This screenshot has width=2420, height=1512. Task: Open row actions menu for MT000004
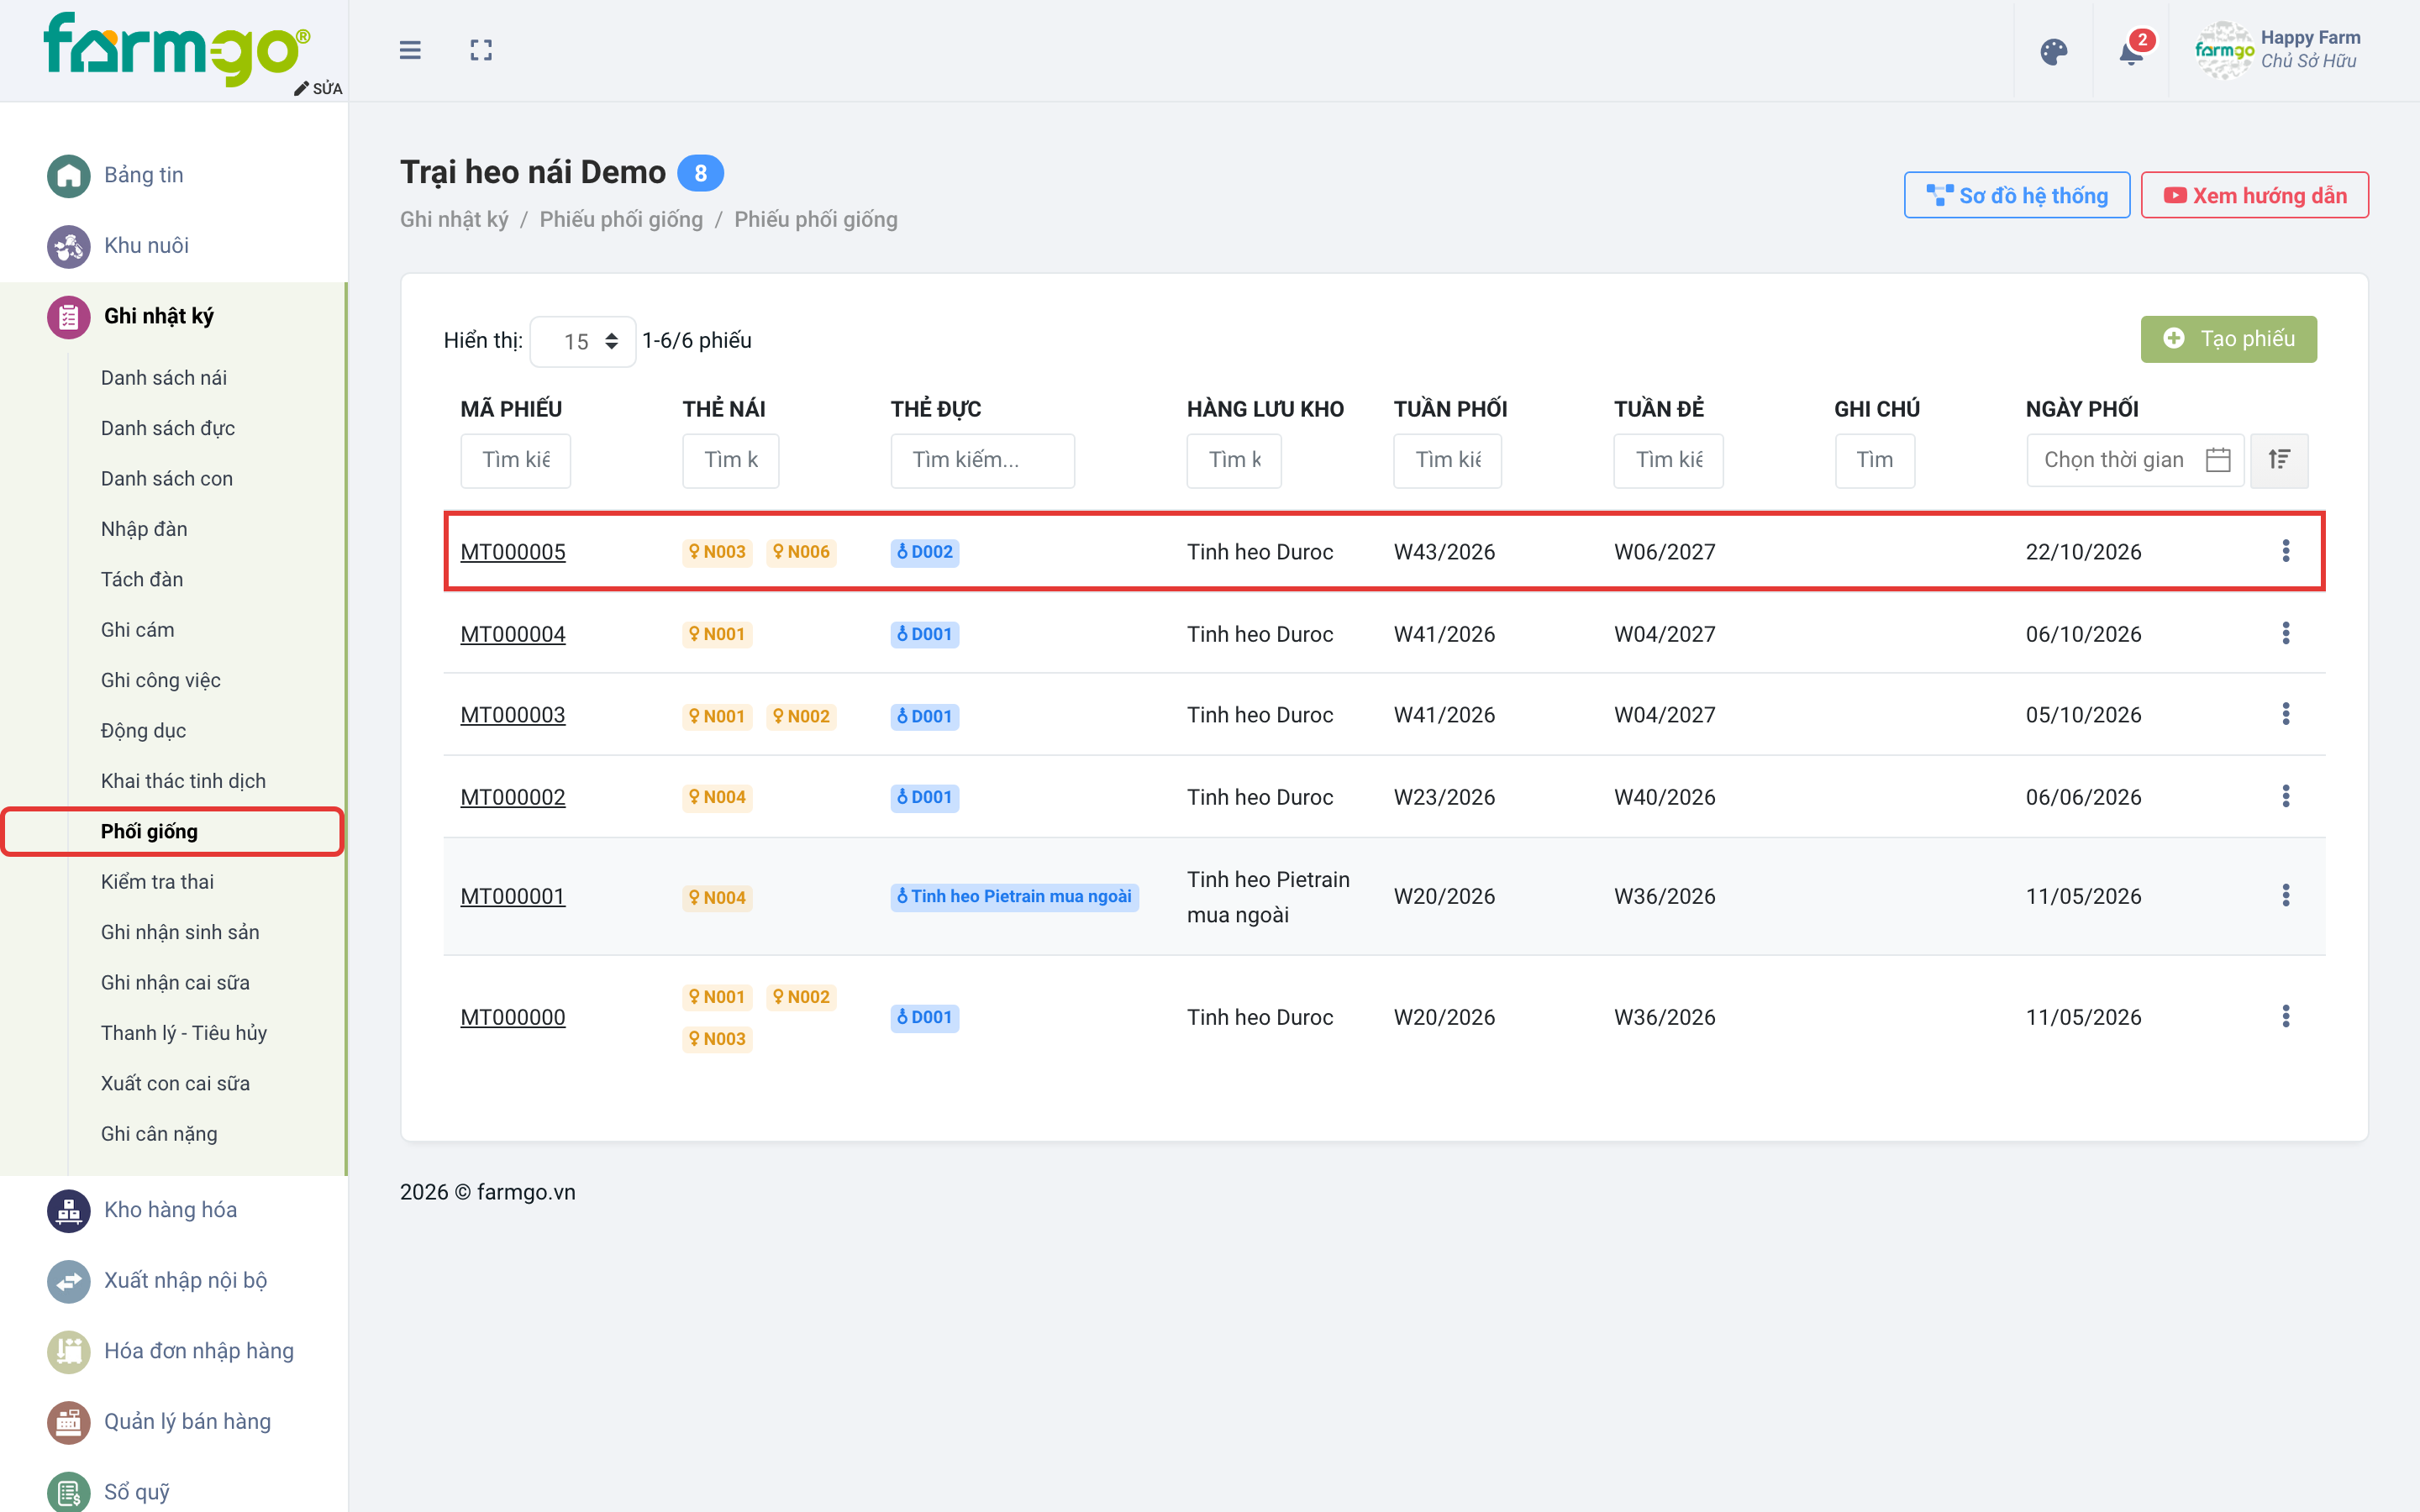[2286, 633]
